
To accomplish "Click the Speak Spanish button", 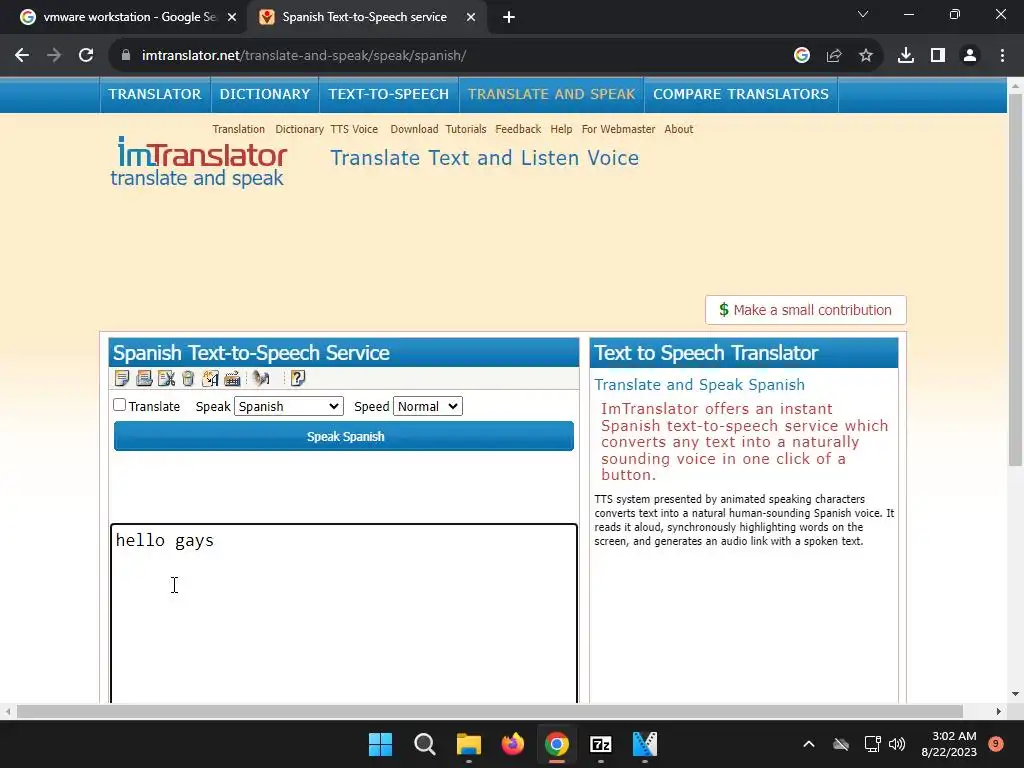I will 344,436.
